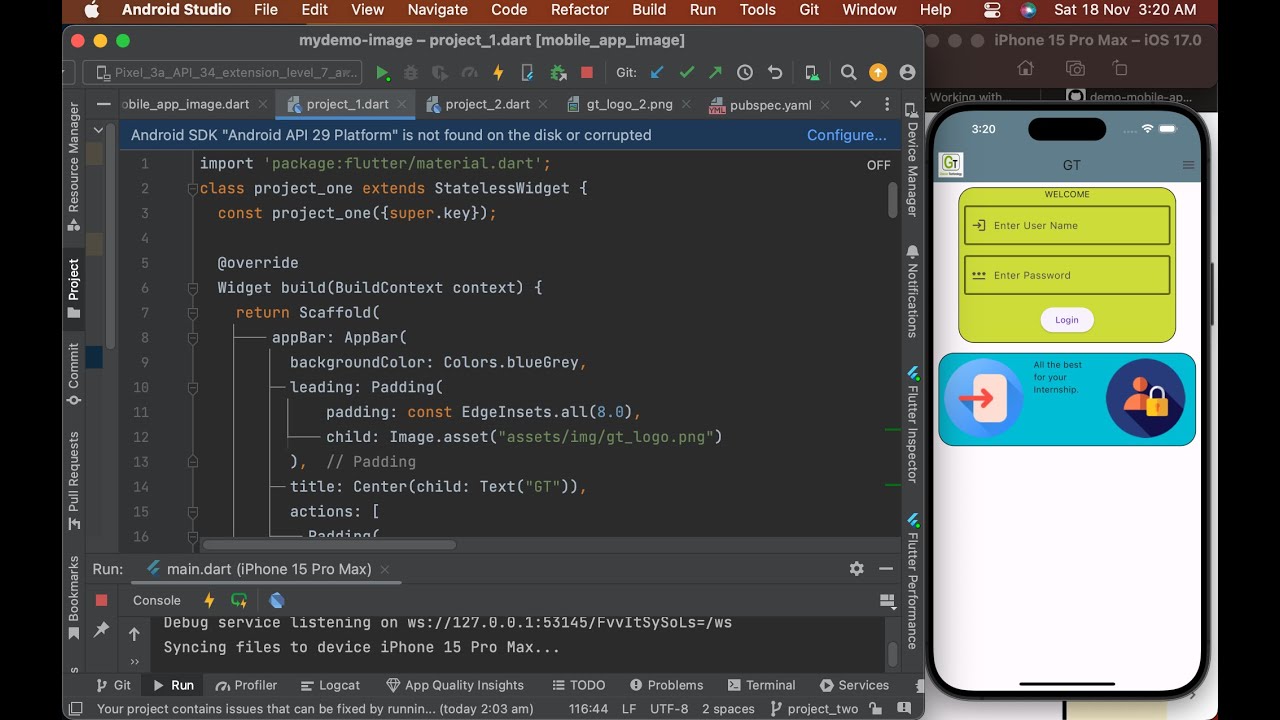Stop the run with red square in Run panel
The image size is (1280, 720).
click(x=101, y=600)
